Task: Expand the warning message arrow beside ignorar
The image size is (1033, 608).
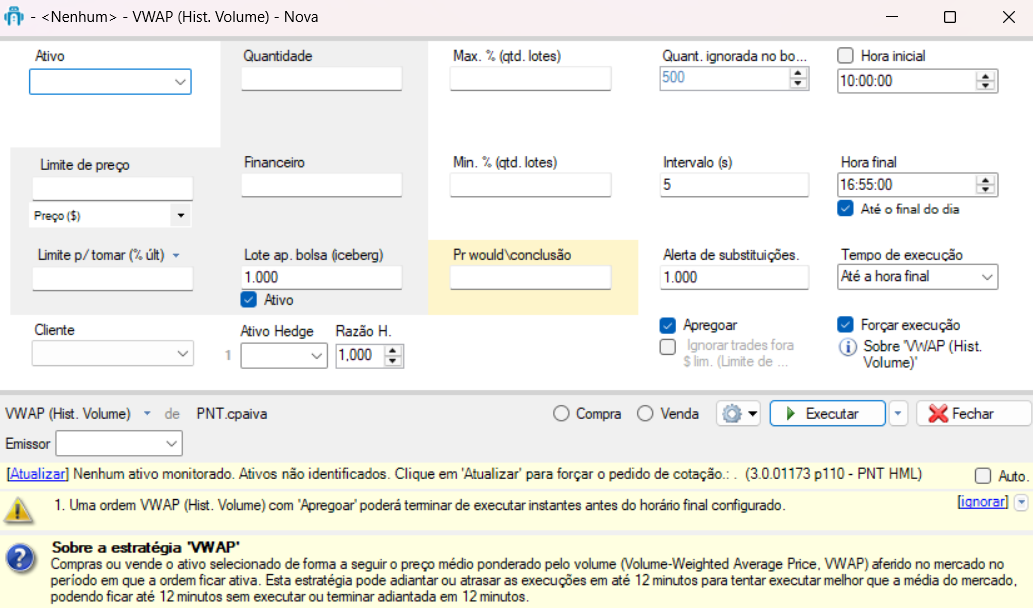Action: [1021, 502]
